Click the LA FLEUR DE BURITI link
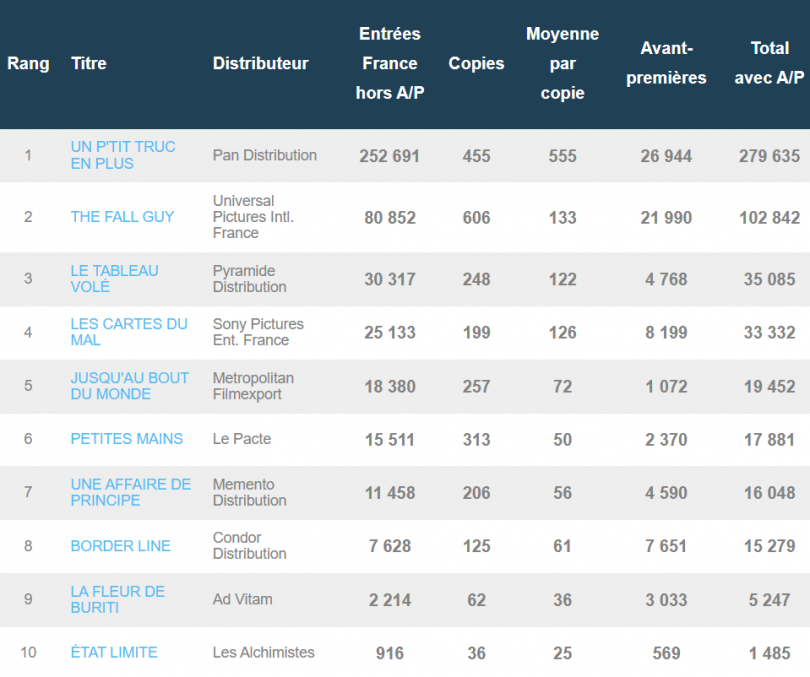 (x=117, y=600)
